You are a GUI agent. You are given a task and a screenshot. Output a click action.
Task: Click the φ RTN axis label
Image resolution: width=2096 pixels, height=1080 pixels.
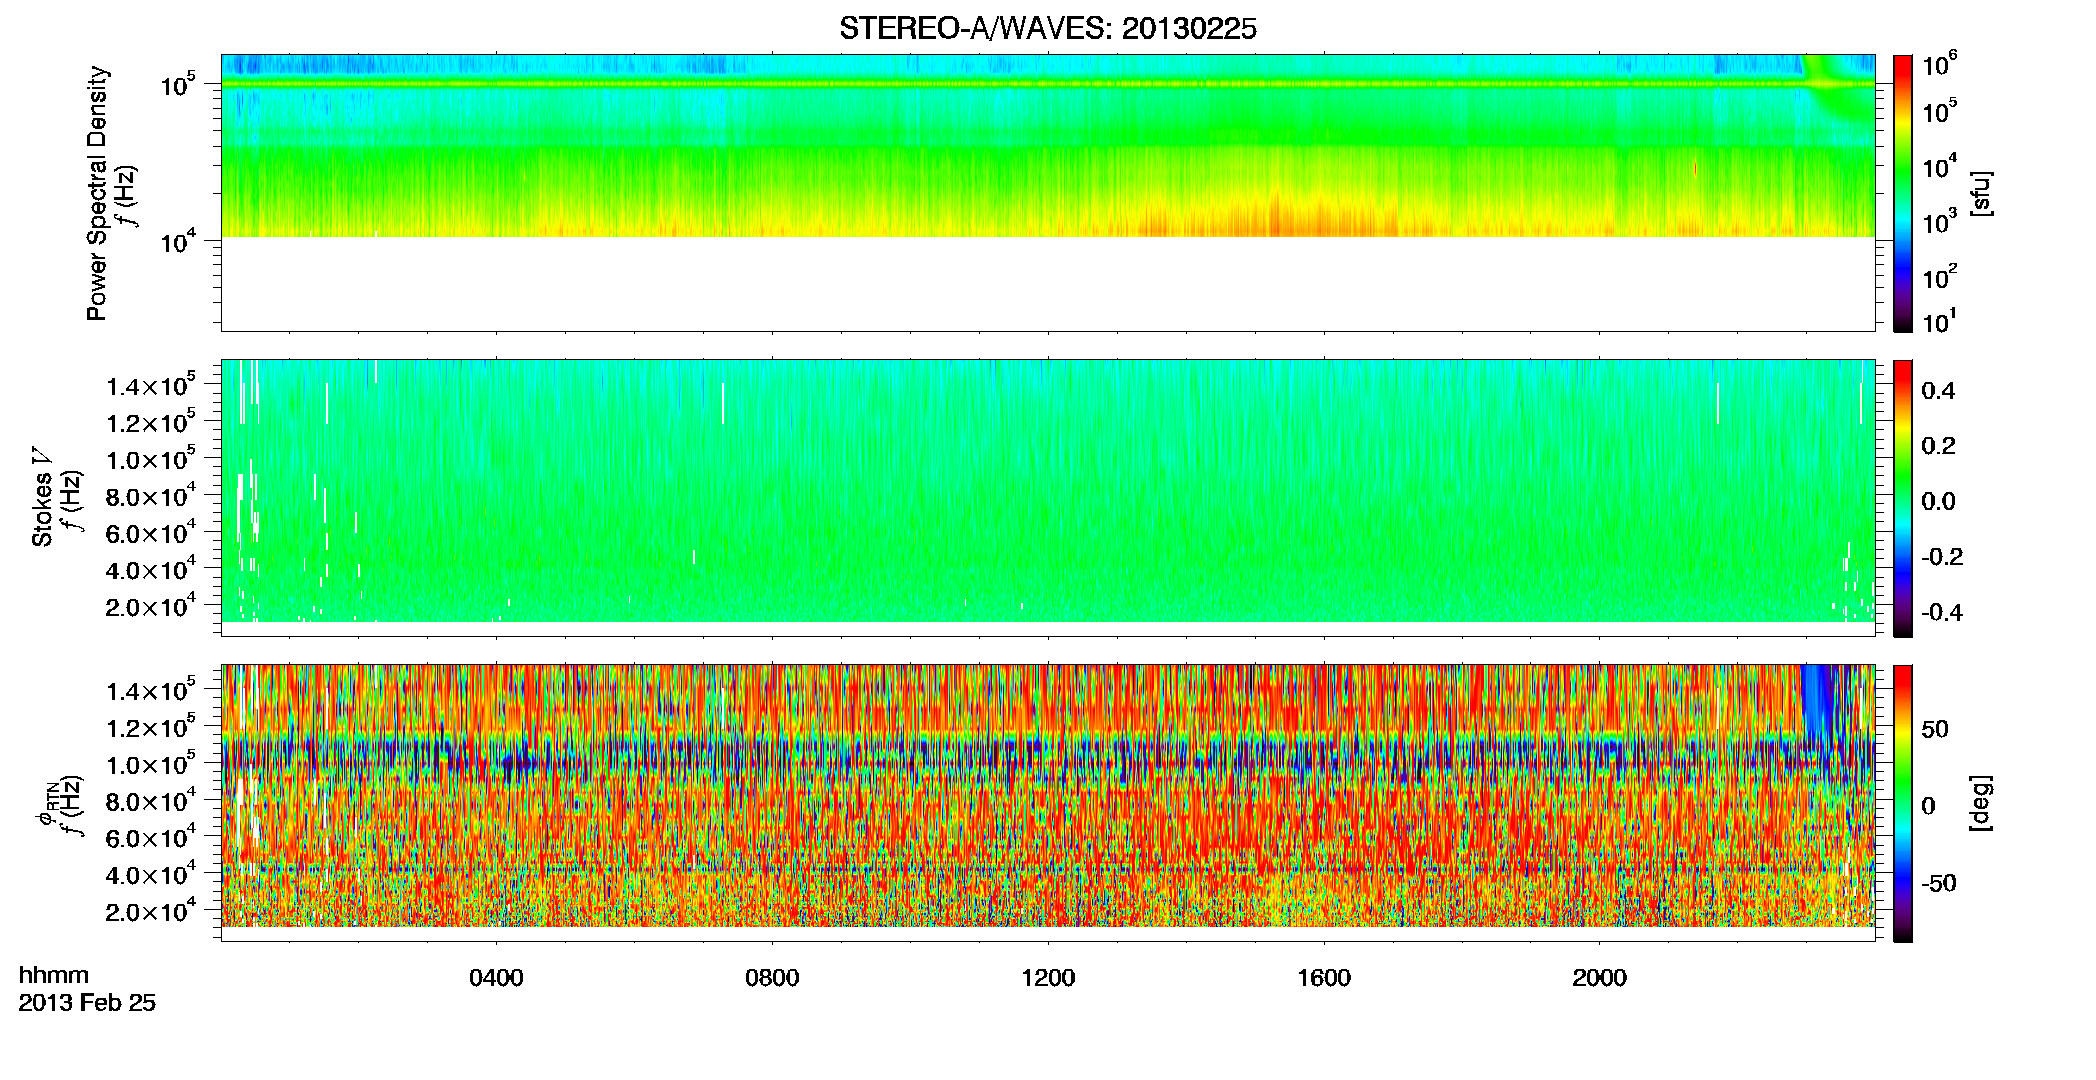click(x=46, y=803)
